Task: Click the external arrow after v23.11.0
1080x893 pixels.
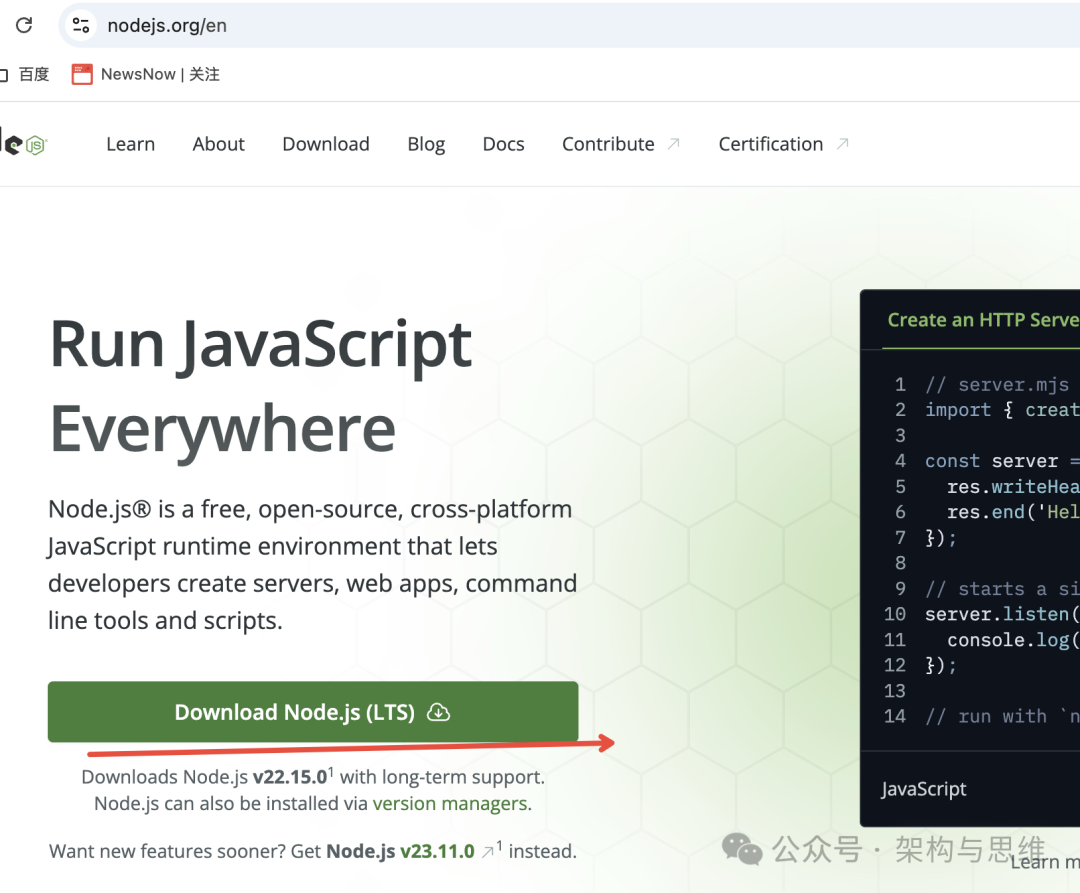Action: pyautogui.click(x=488, y=852)
